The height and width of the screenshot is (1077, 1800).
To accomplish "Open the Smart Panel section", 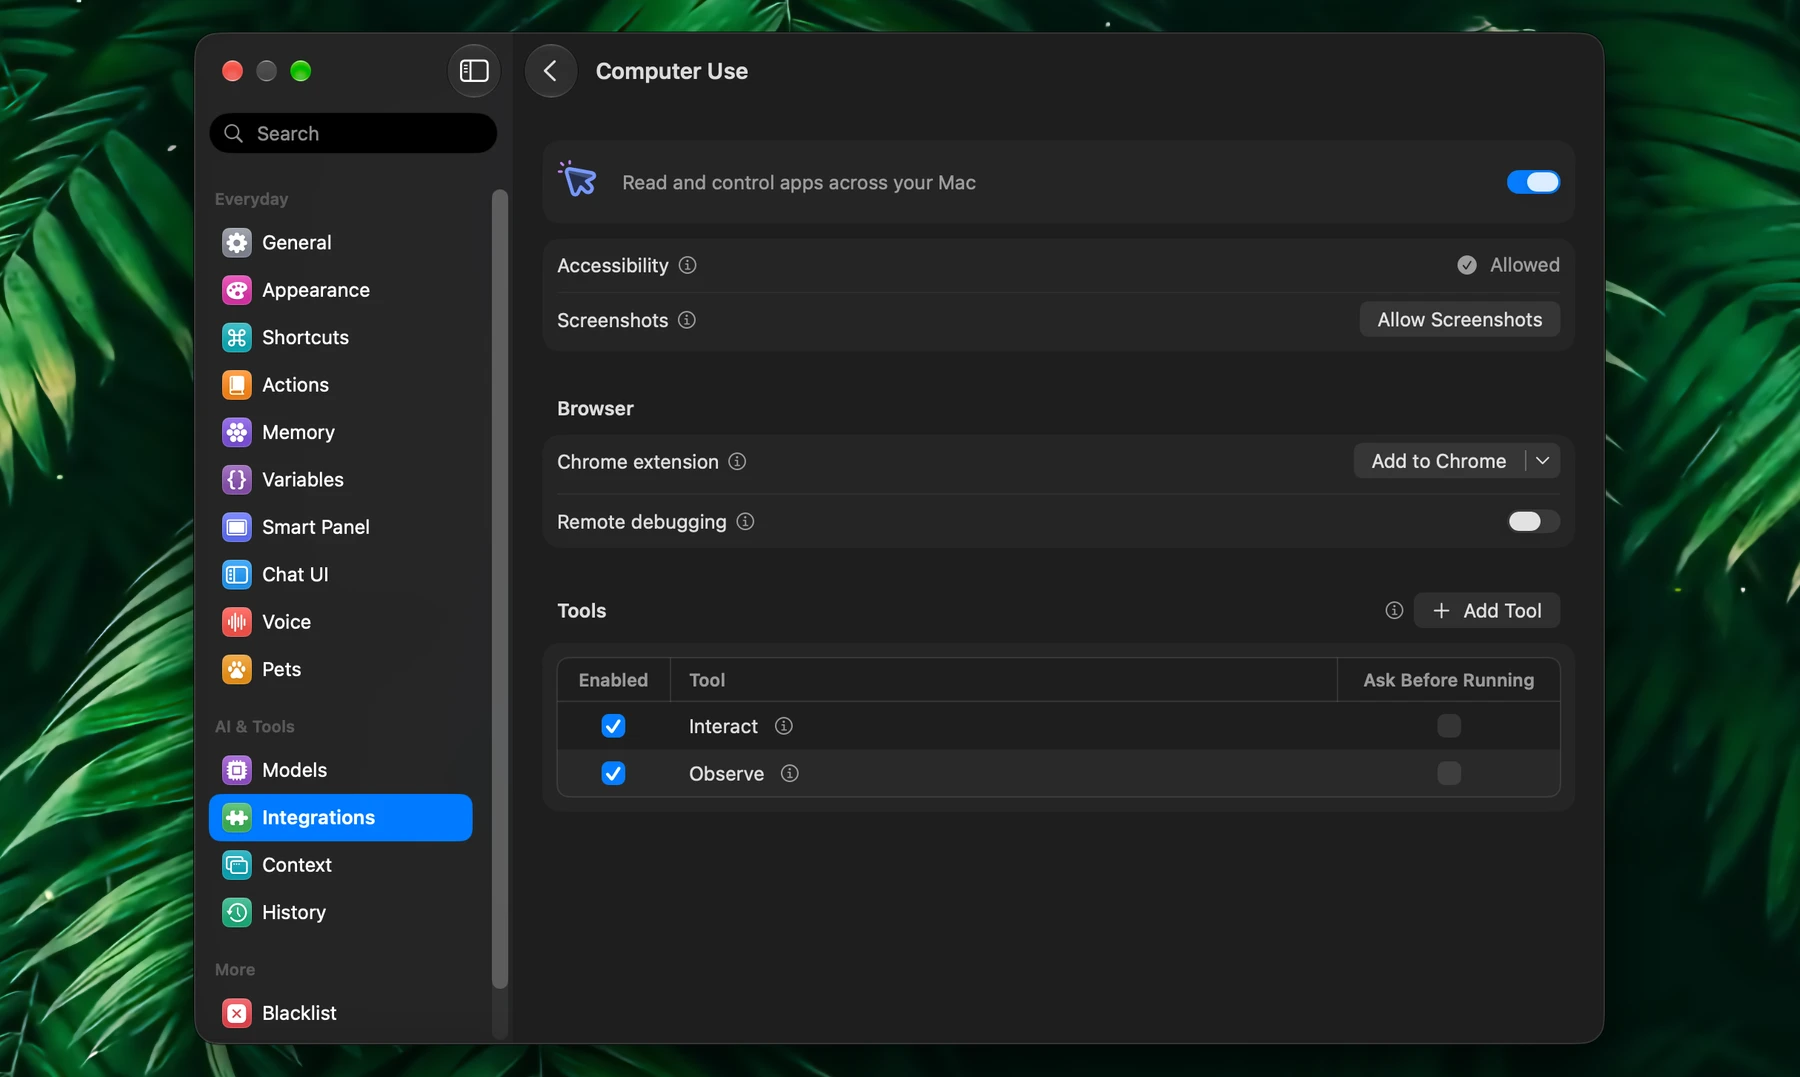I will (x=340, y=527).
